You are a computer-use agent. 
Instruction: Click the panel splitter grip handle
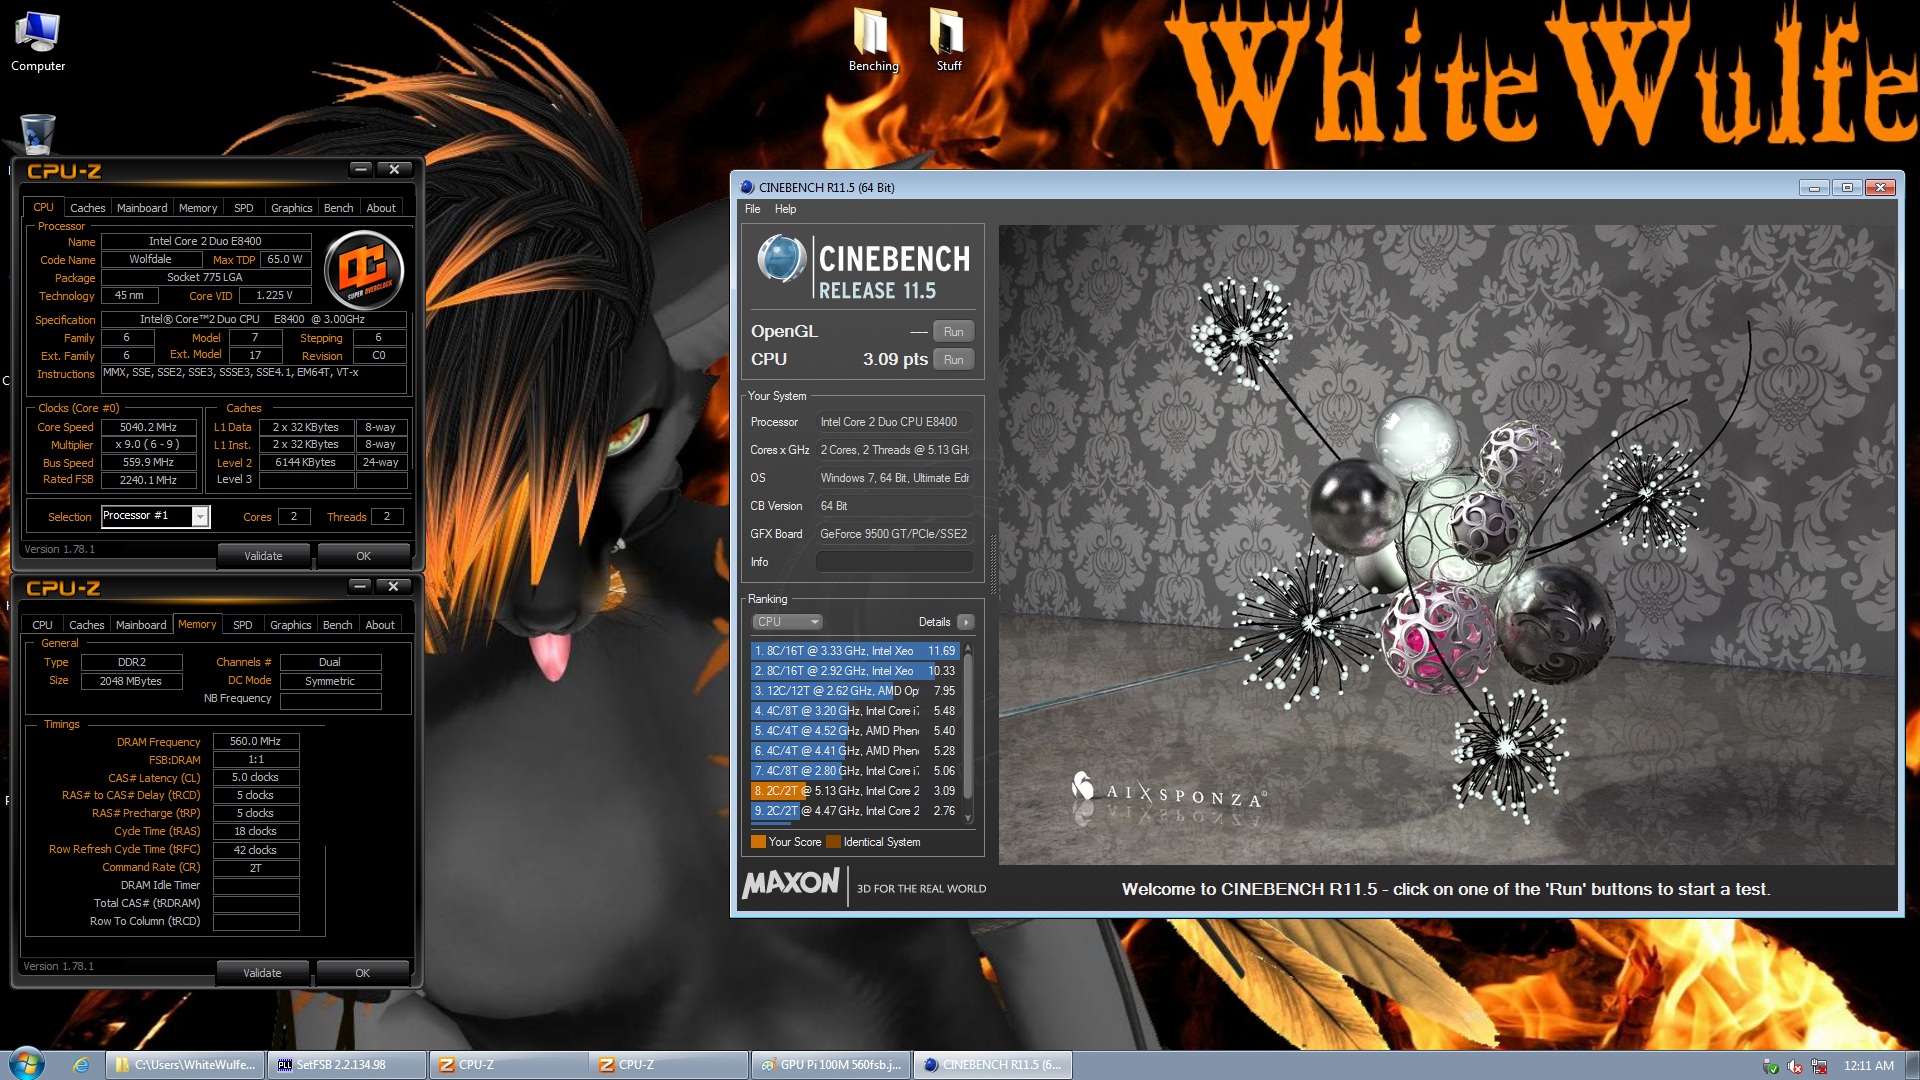point(992,565)
